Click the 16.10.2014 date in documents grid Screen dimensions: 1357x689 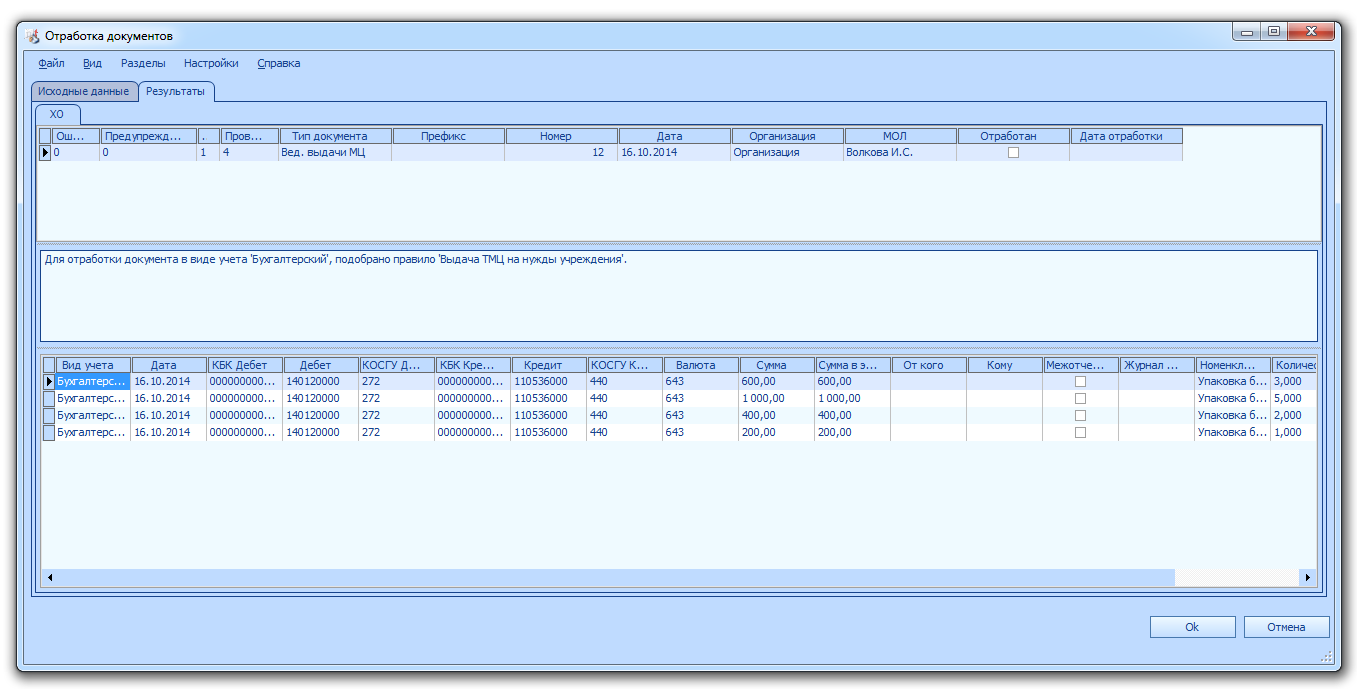(x=674, y=153)
